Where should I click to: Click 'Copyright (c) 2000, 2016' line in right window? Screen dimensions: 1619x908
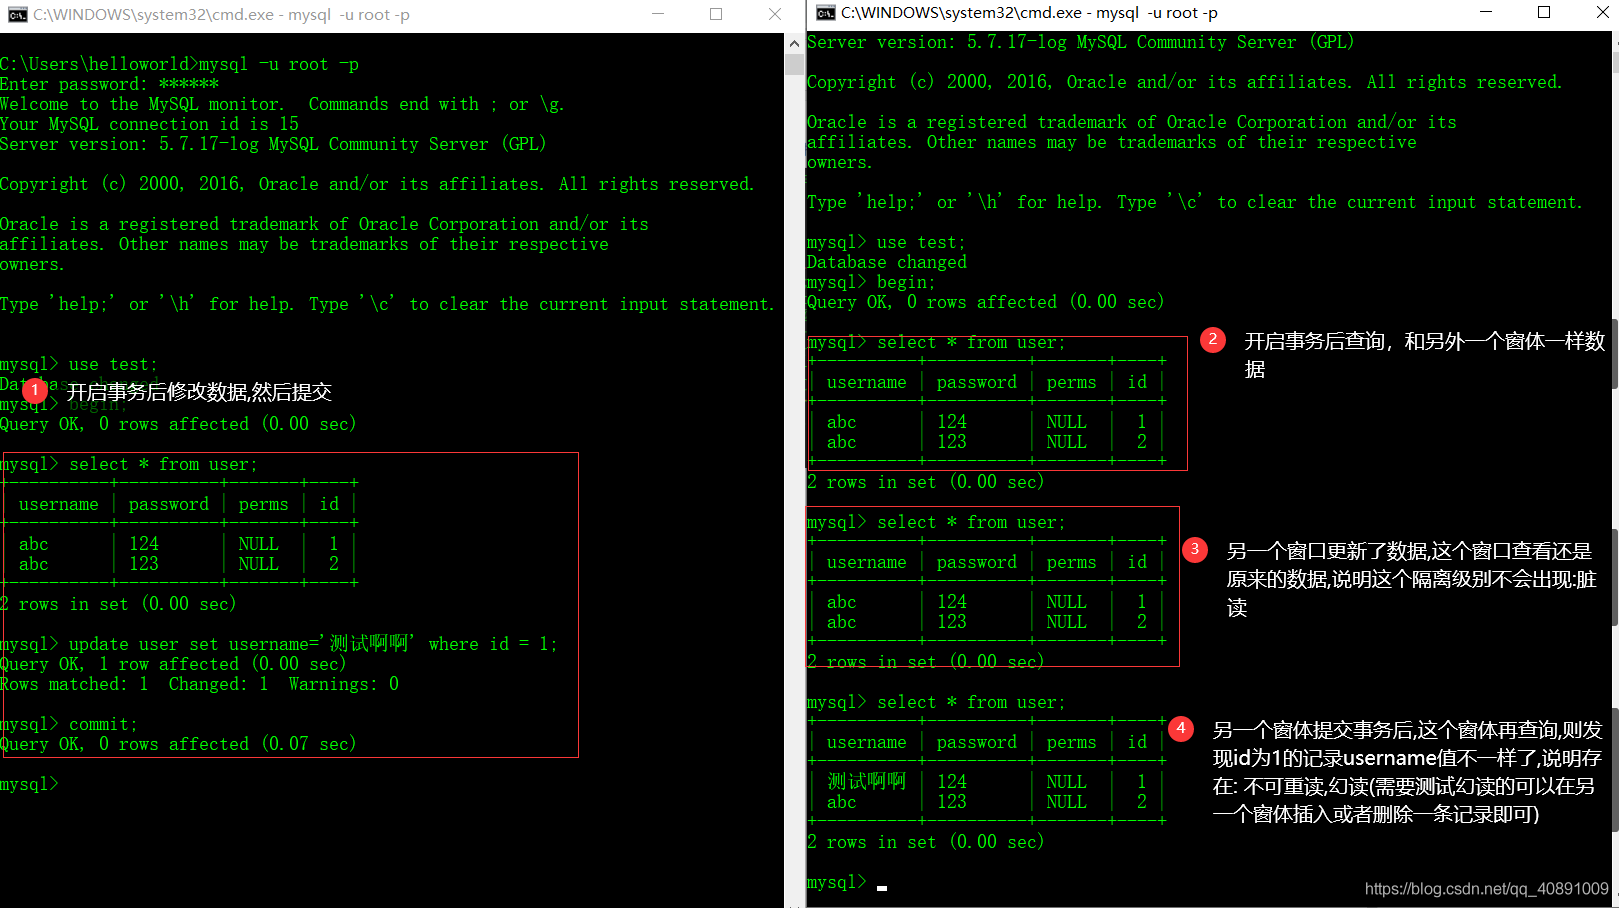pos(1184,82)
